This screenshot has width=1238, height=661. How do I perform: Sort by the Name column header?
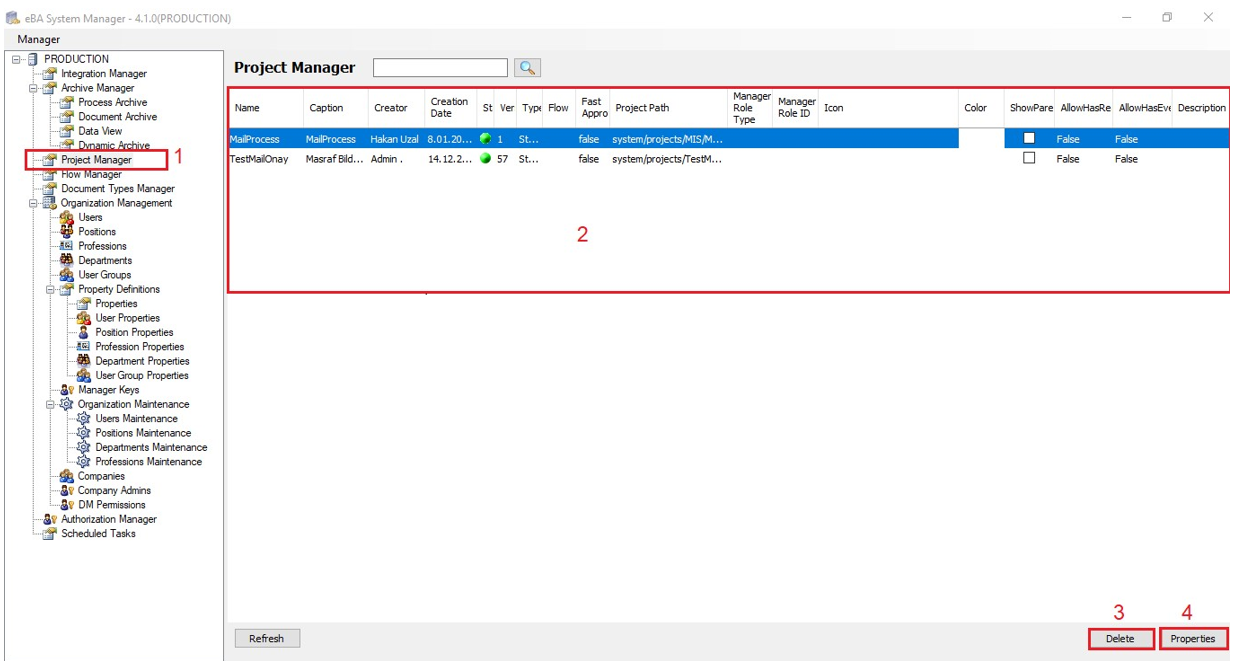tap(266, 108)
